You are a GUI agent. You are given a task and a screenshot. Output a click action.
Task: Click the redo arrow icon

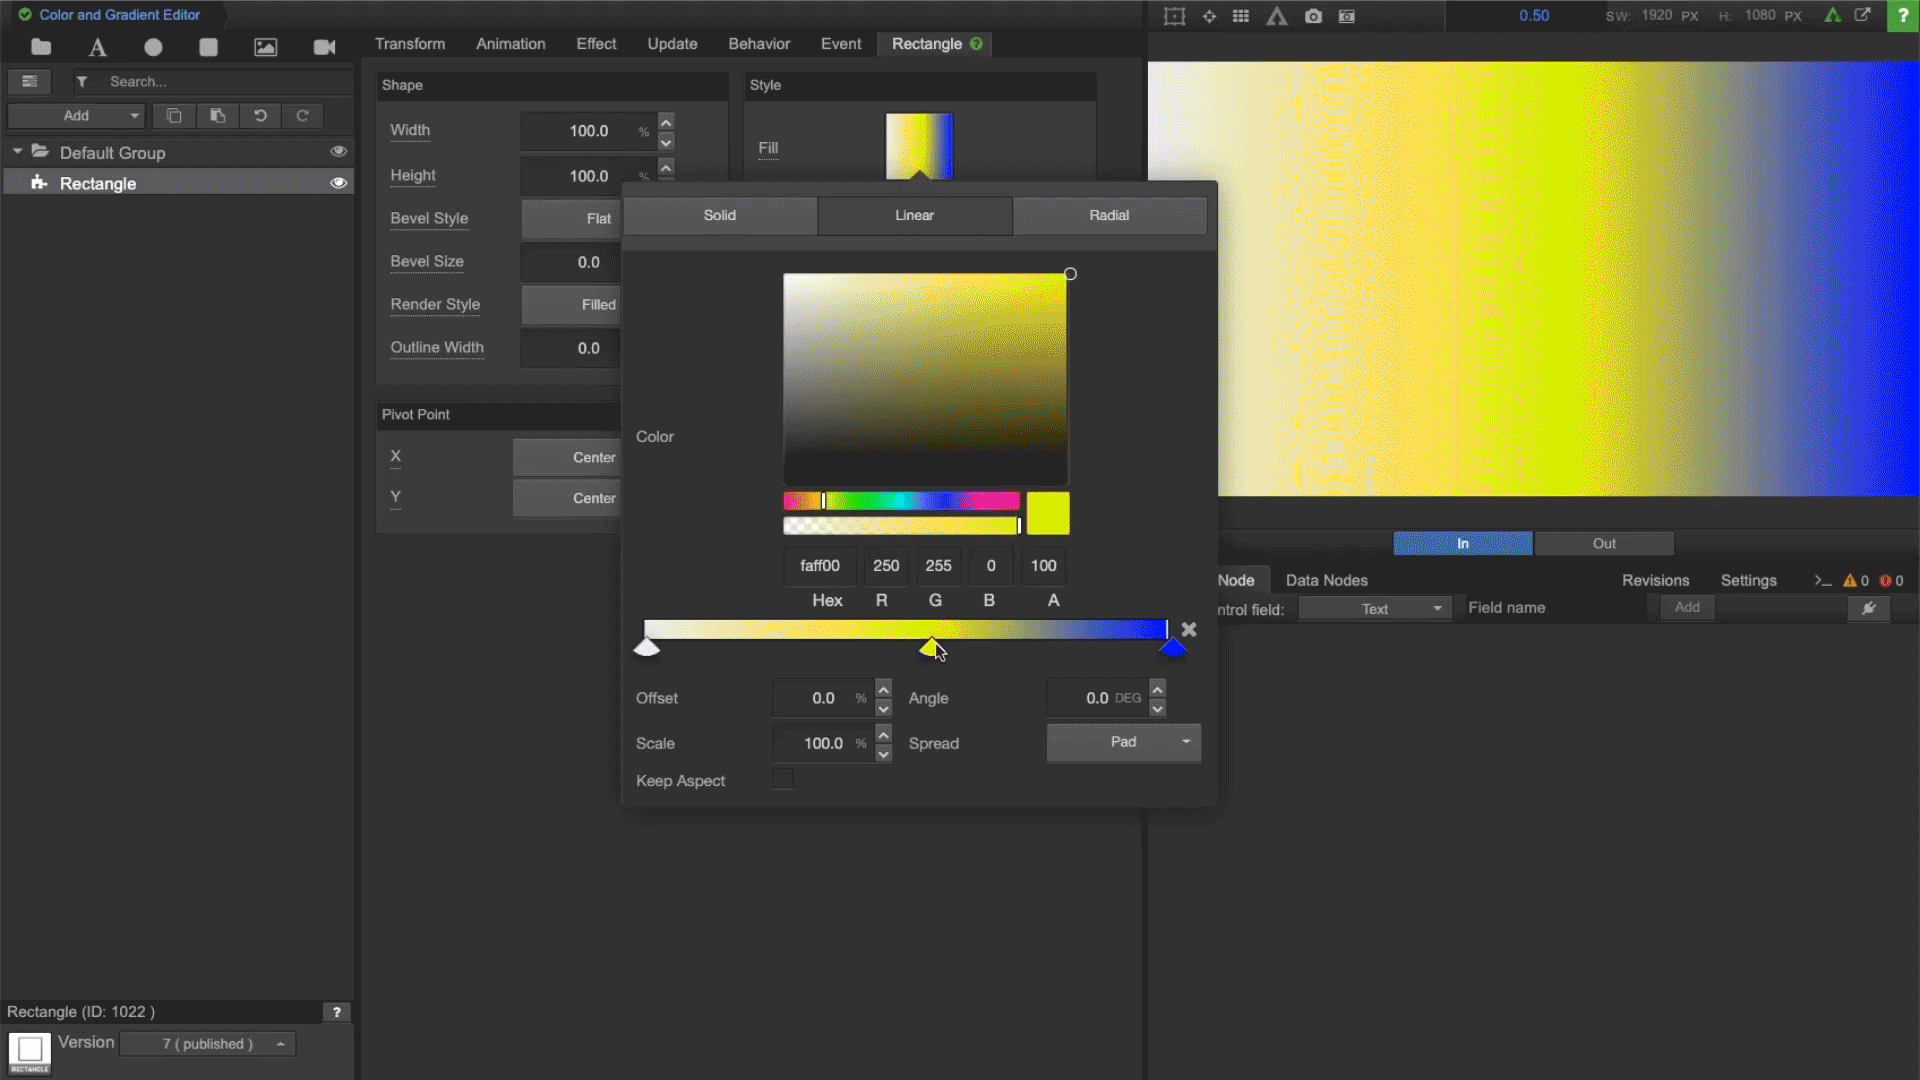[302, 116]
